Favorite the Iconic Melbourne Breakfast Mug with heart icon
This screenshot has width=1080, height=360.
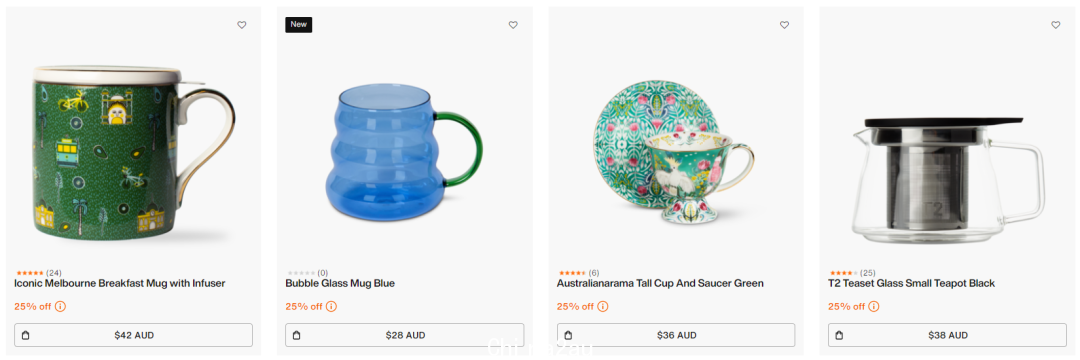pyautogui.click(x=242, y=25)
